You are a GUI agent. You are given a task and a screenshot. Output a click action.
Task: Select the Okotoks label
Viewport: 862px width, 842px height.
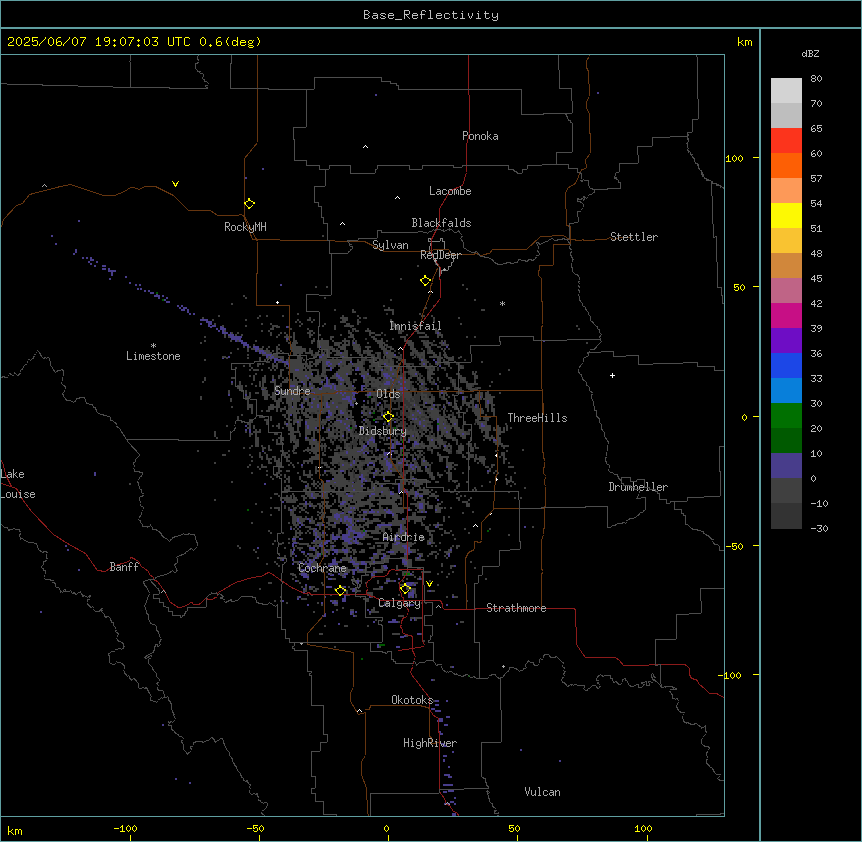412,700
